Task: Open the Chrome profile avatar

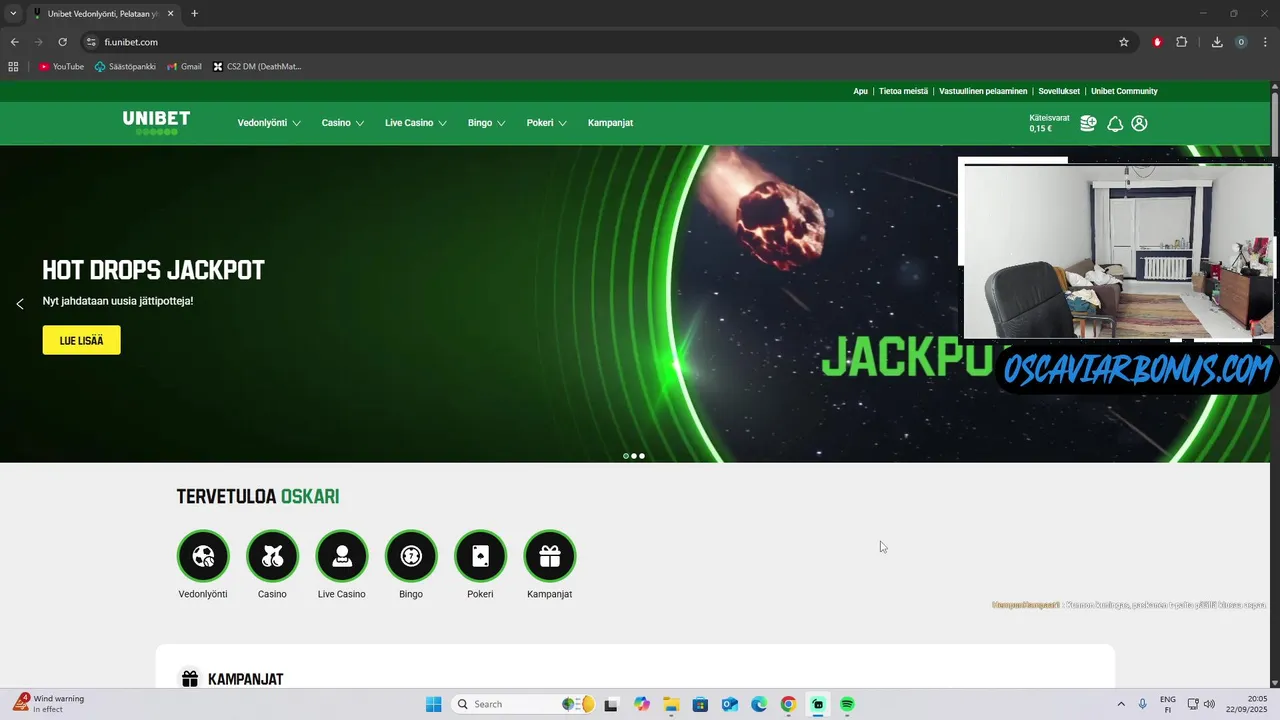Action: [x=1241, y=42]
